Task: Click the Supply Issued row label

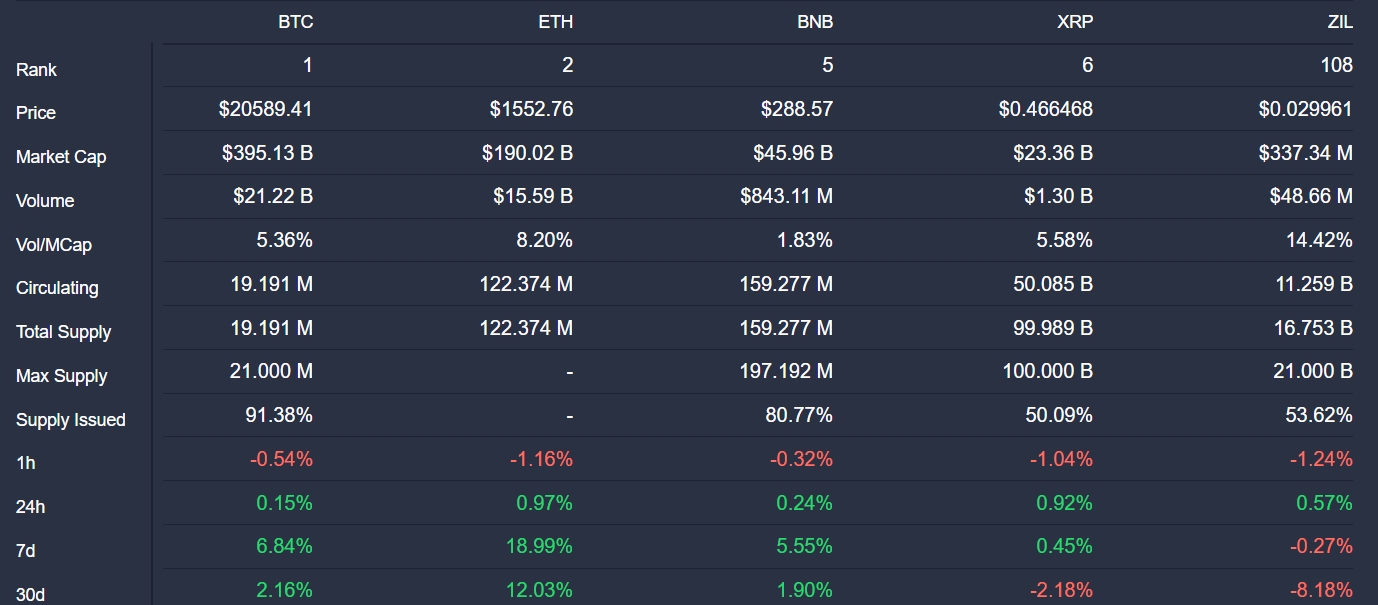Action: point(71,420)
